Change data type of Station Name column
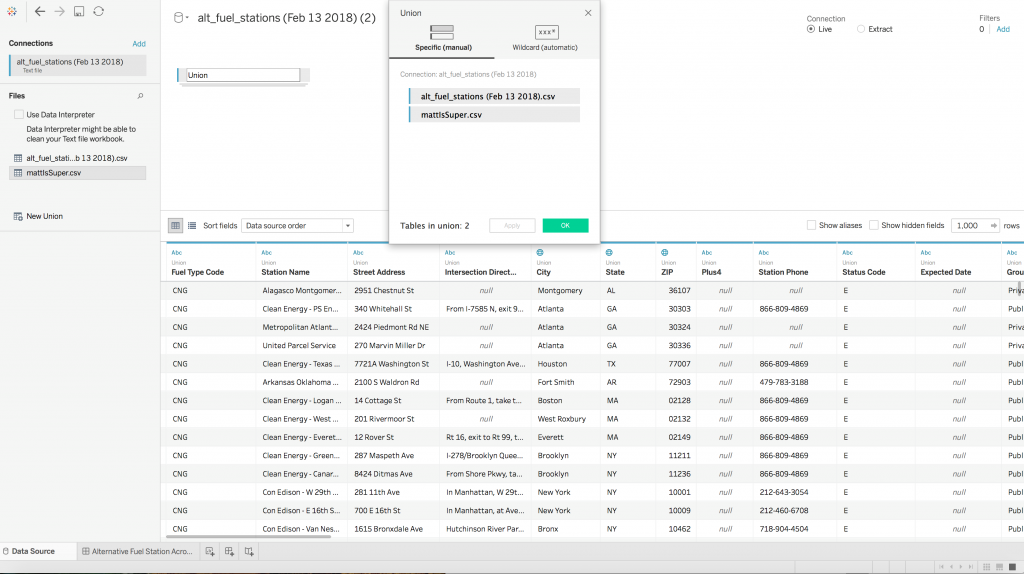Screen dimensions: 1024x574 coord(266,252)
